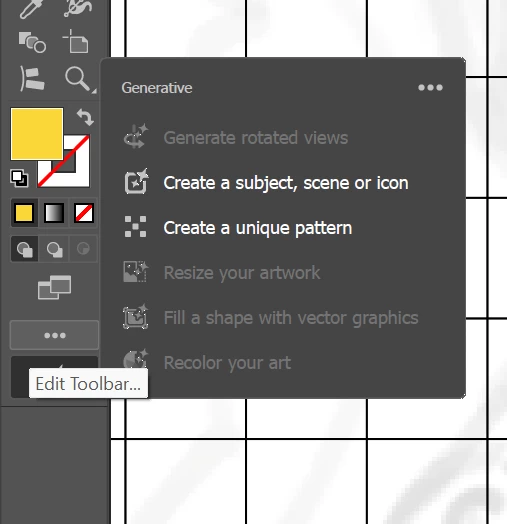Image resolution: width=507 pixels, height=524 pixels.
Task: Toggle Draw Inside mode
Action: [83, 249]
